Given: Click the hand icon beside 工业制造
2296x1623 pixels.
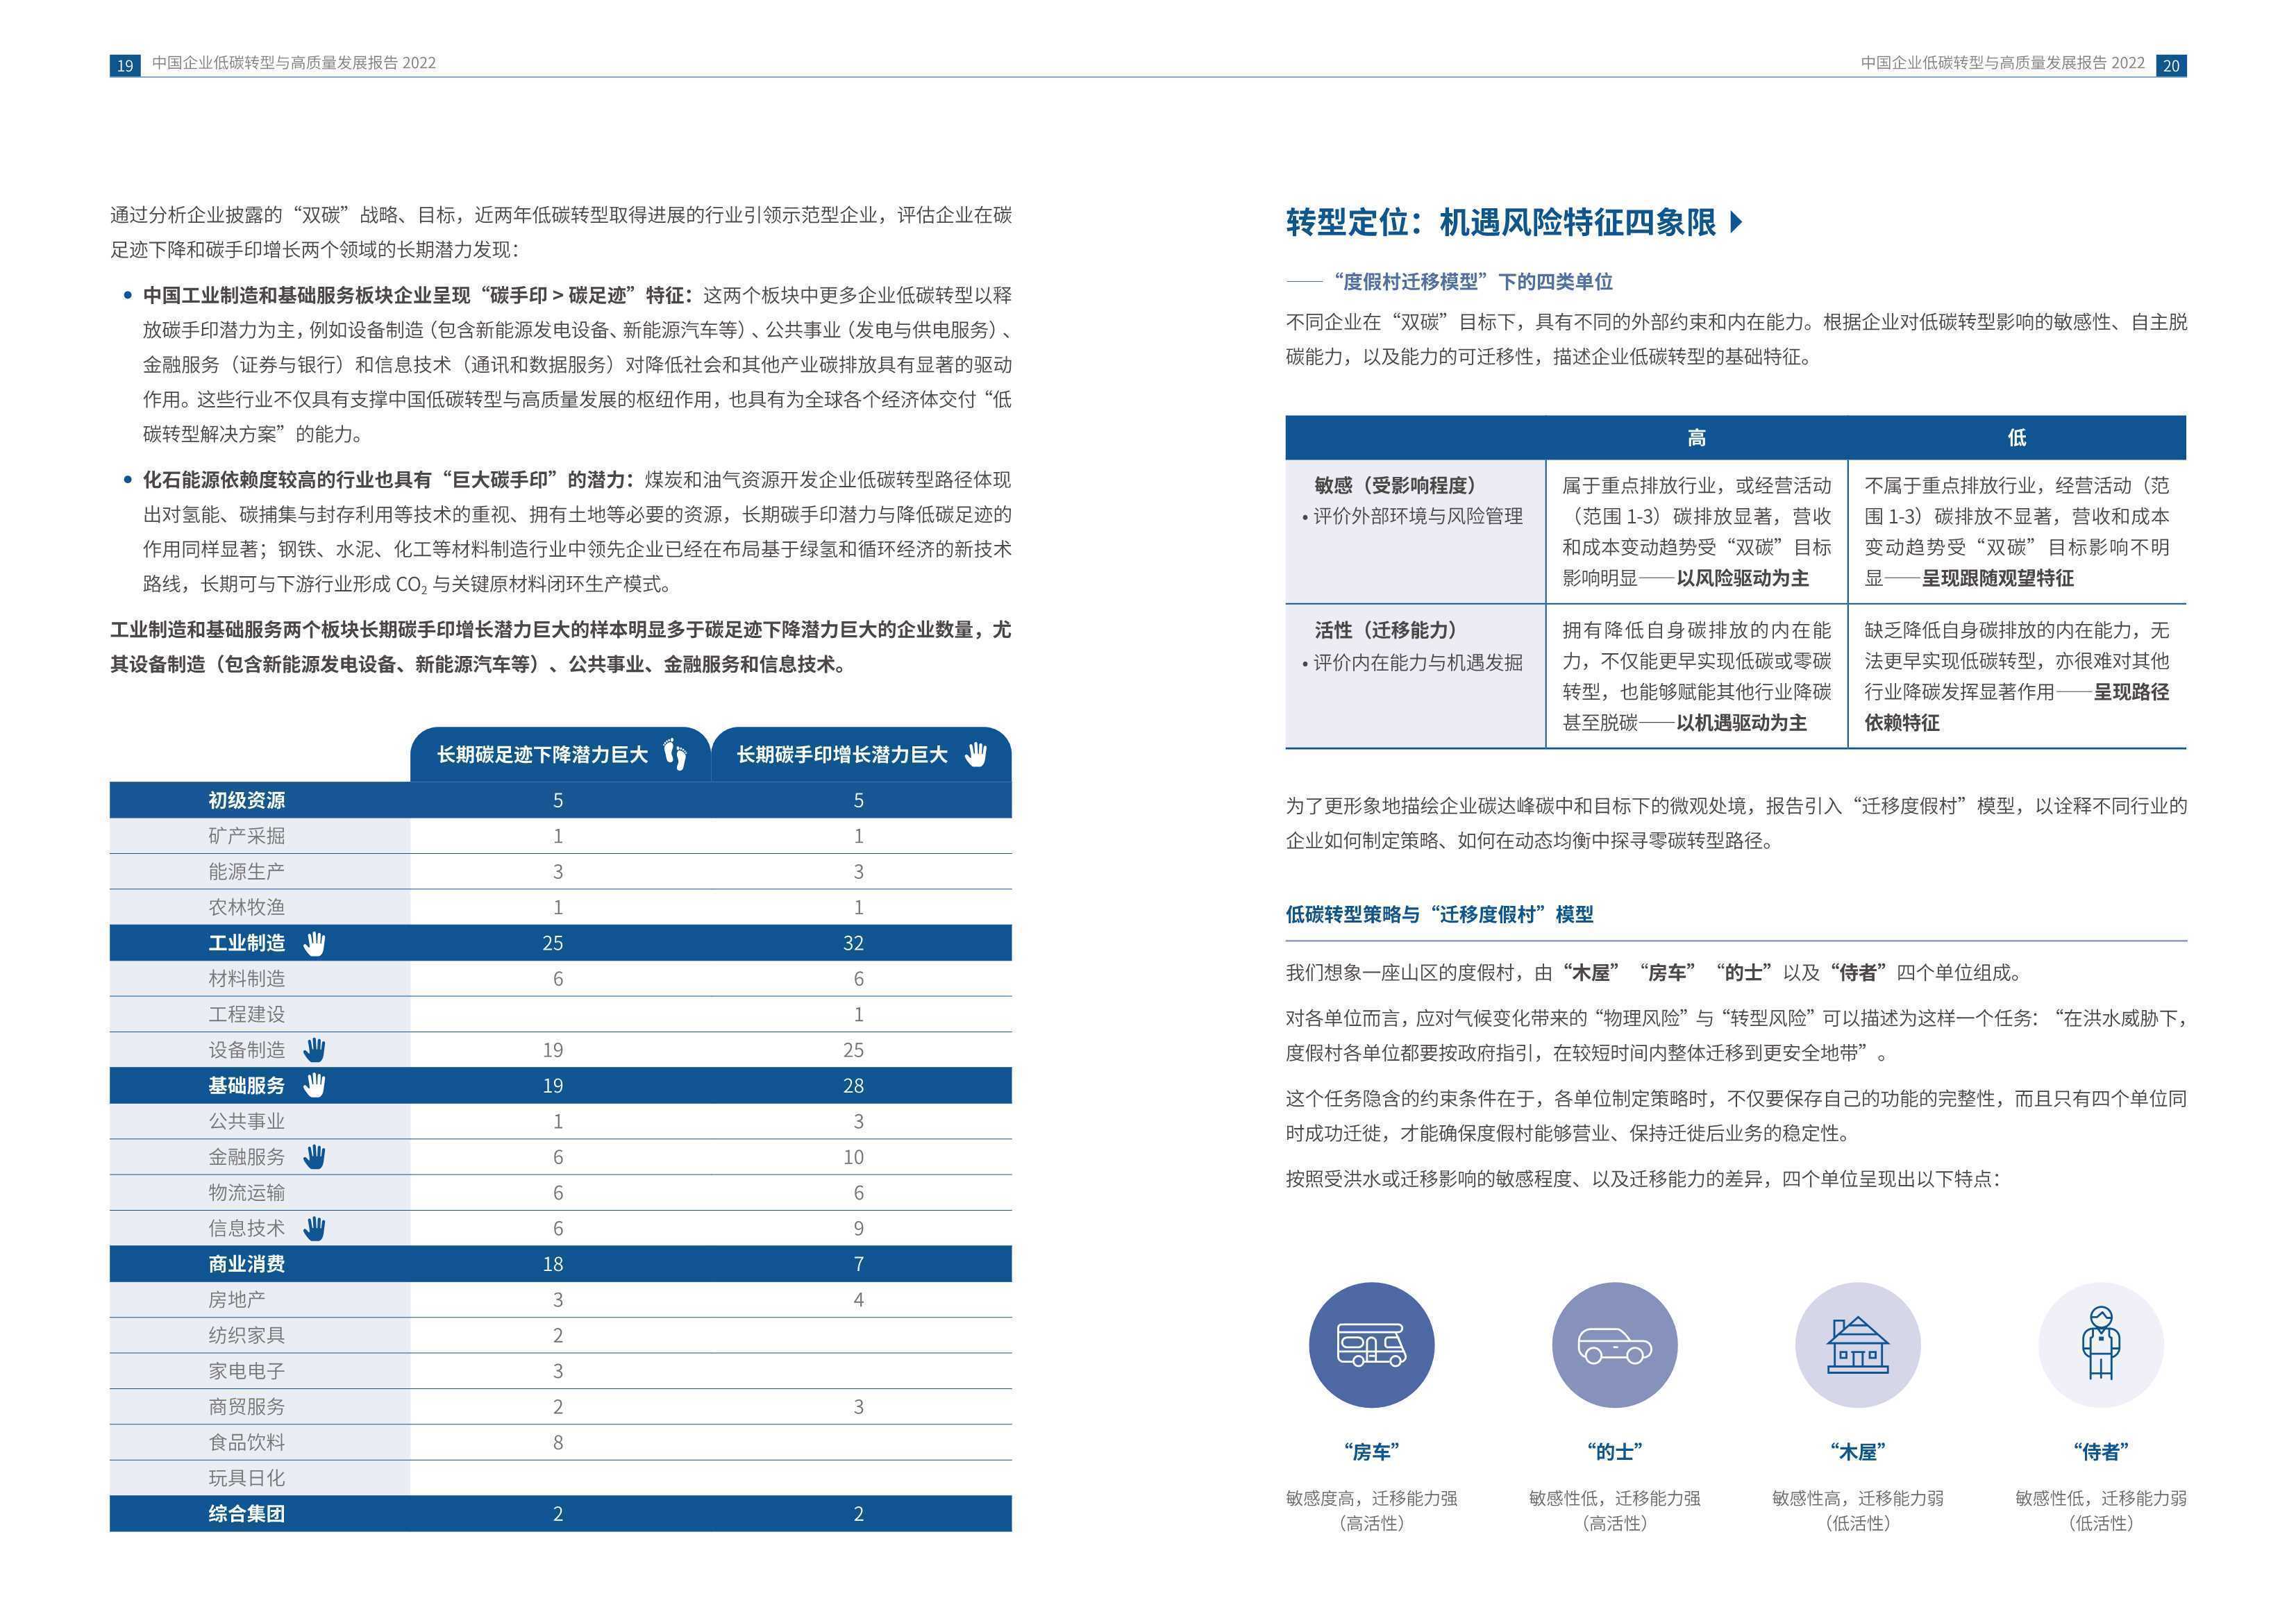Looking at the screenshot, I should pos(315,943).
